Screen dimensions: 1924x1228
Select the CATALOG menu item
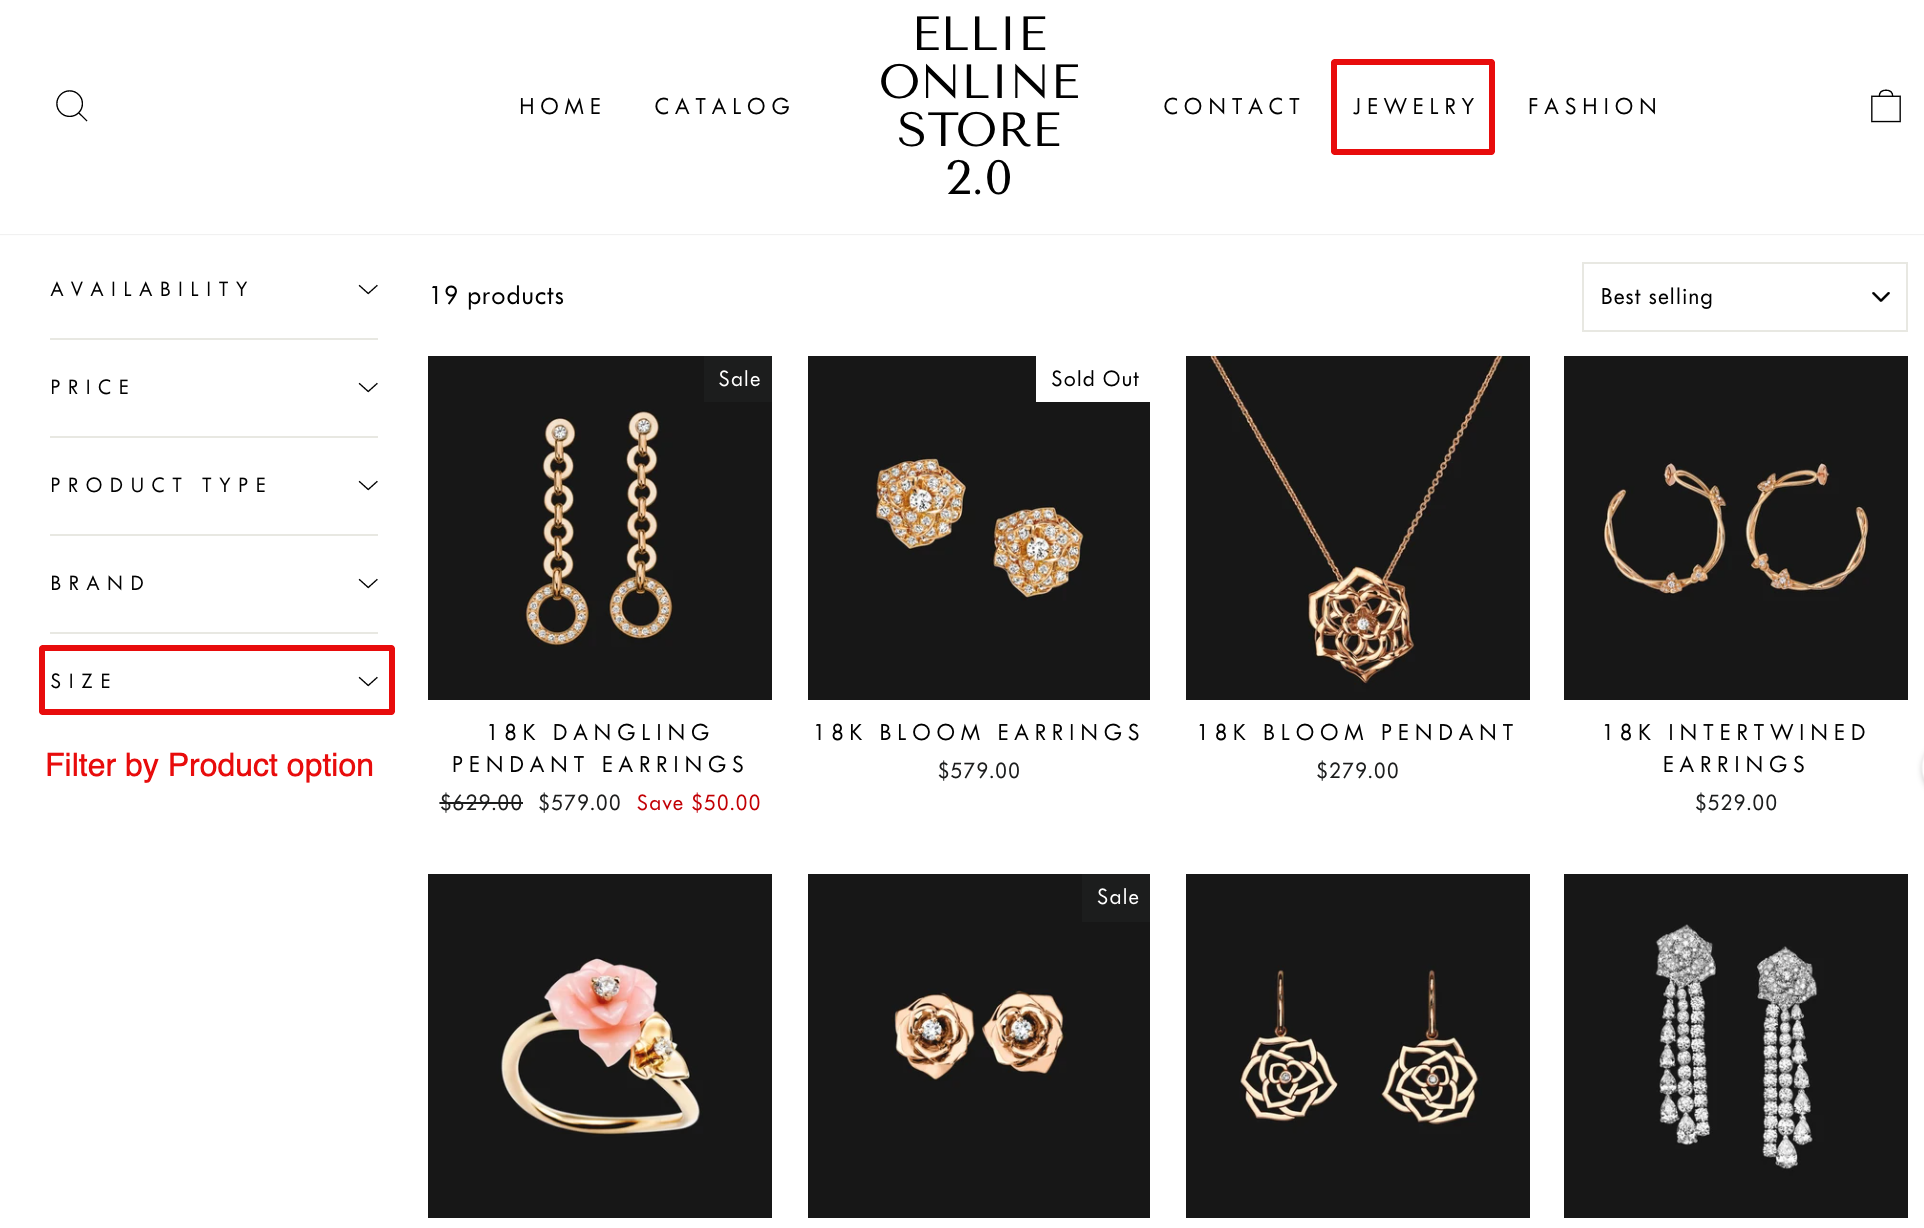tap(724, 107)
